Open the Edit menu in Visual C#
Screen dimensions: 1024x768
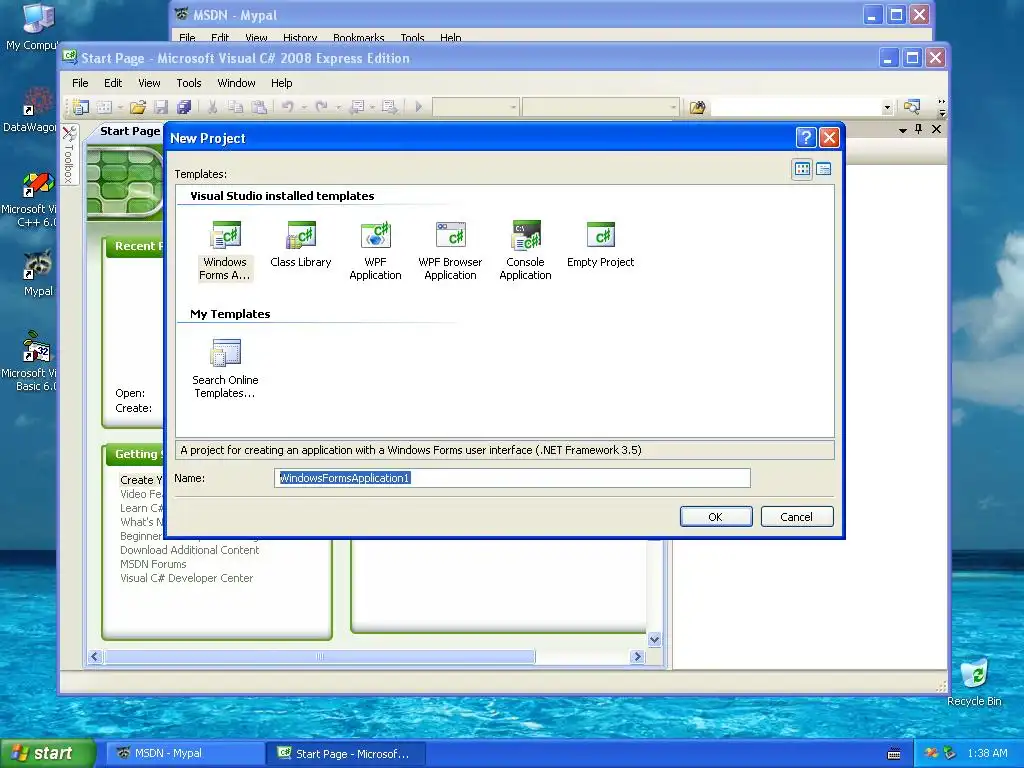pyautogui.click(x=113, y=83)
